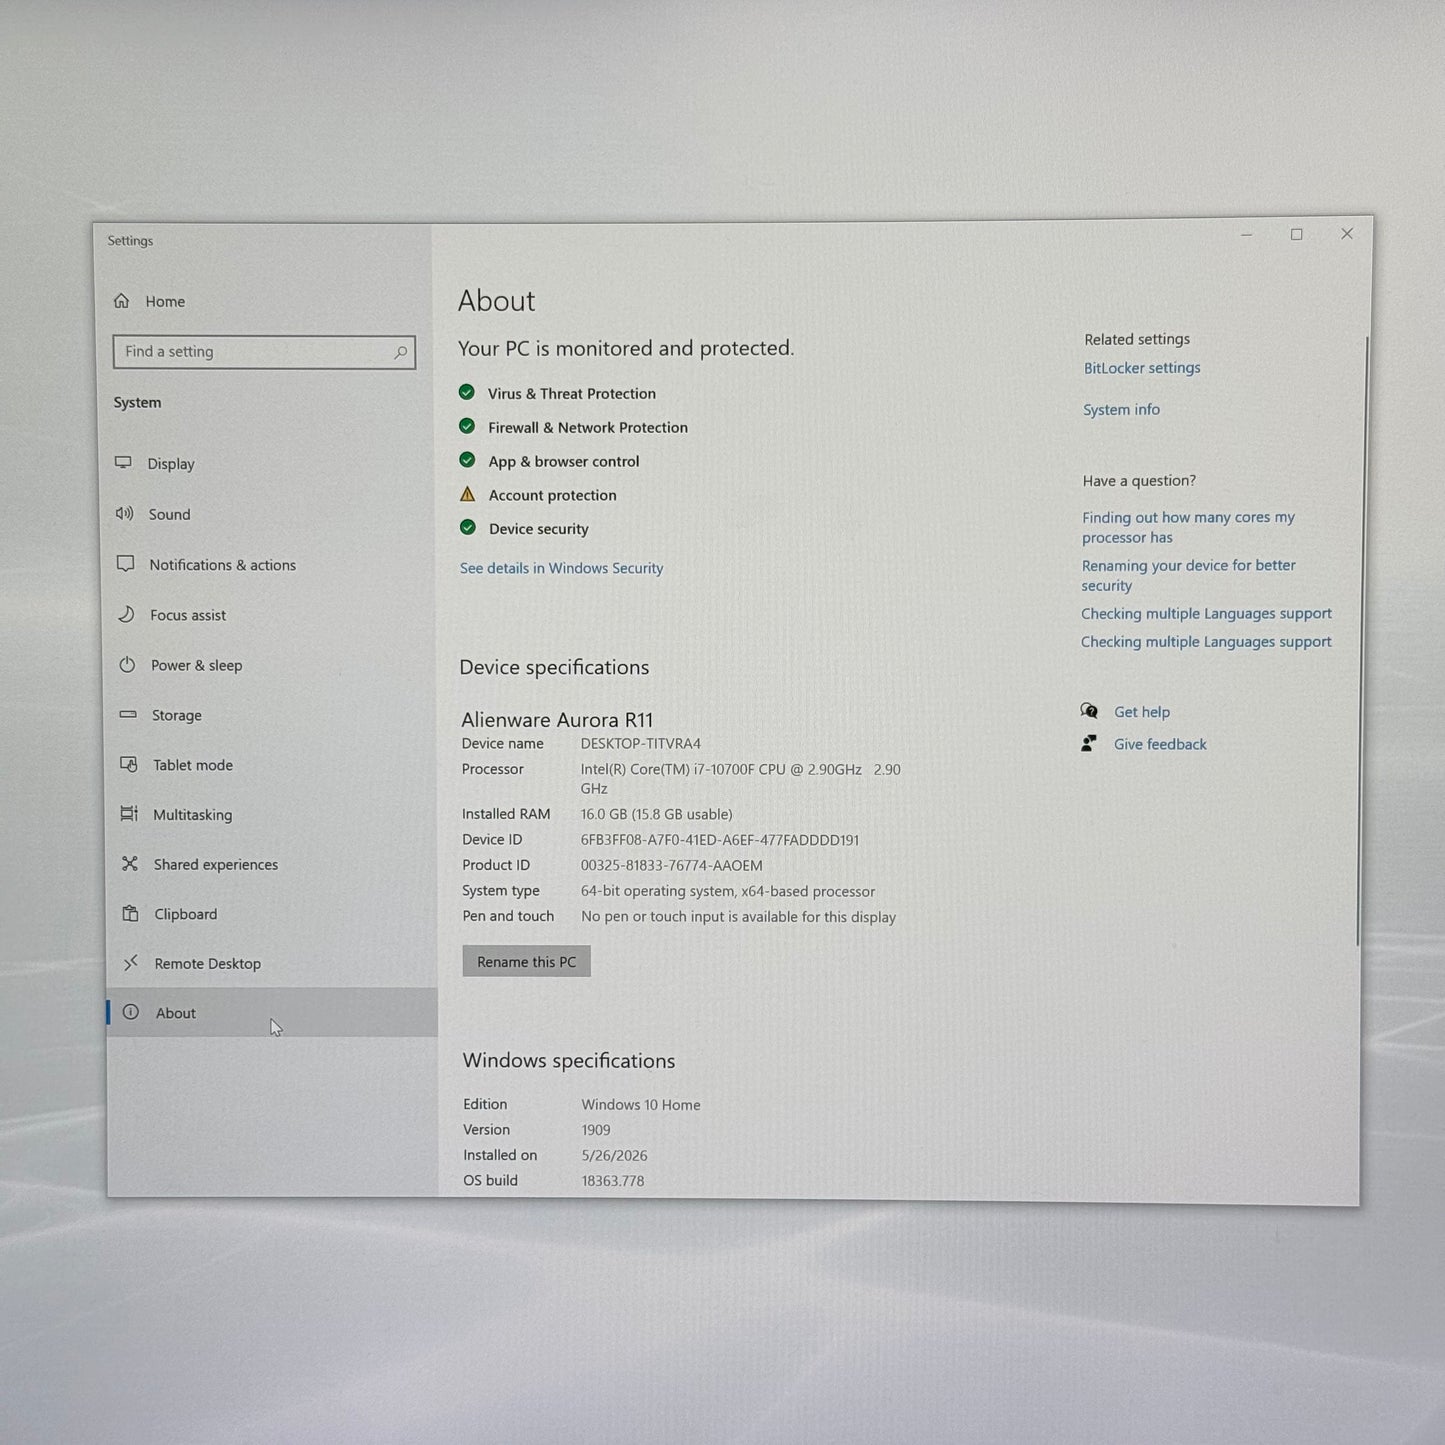The width and height of the screenshot is (1445, 1445).
Task: Open first Checking multiple Languages support link
Action: click(1206, 613)
